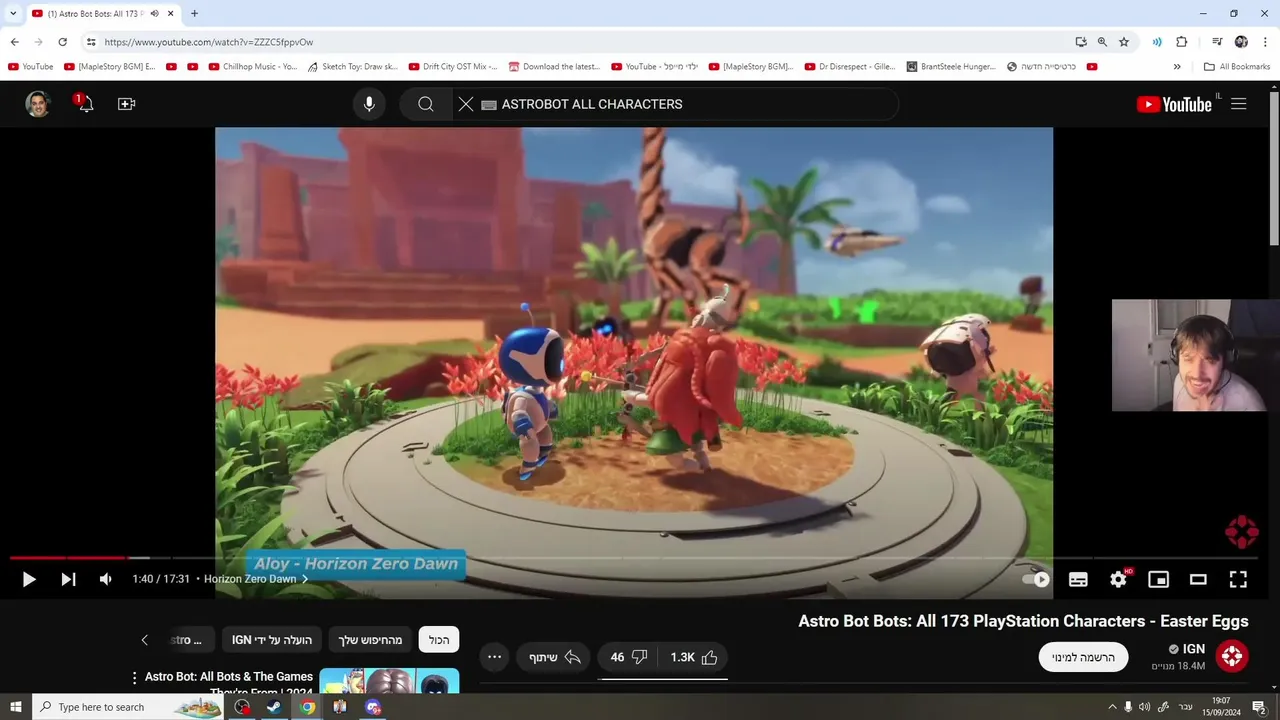Open the tab search dropdown arrow
The height and width of the screenshot is (720, 1280).
coord(13,14)
